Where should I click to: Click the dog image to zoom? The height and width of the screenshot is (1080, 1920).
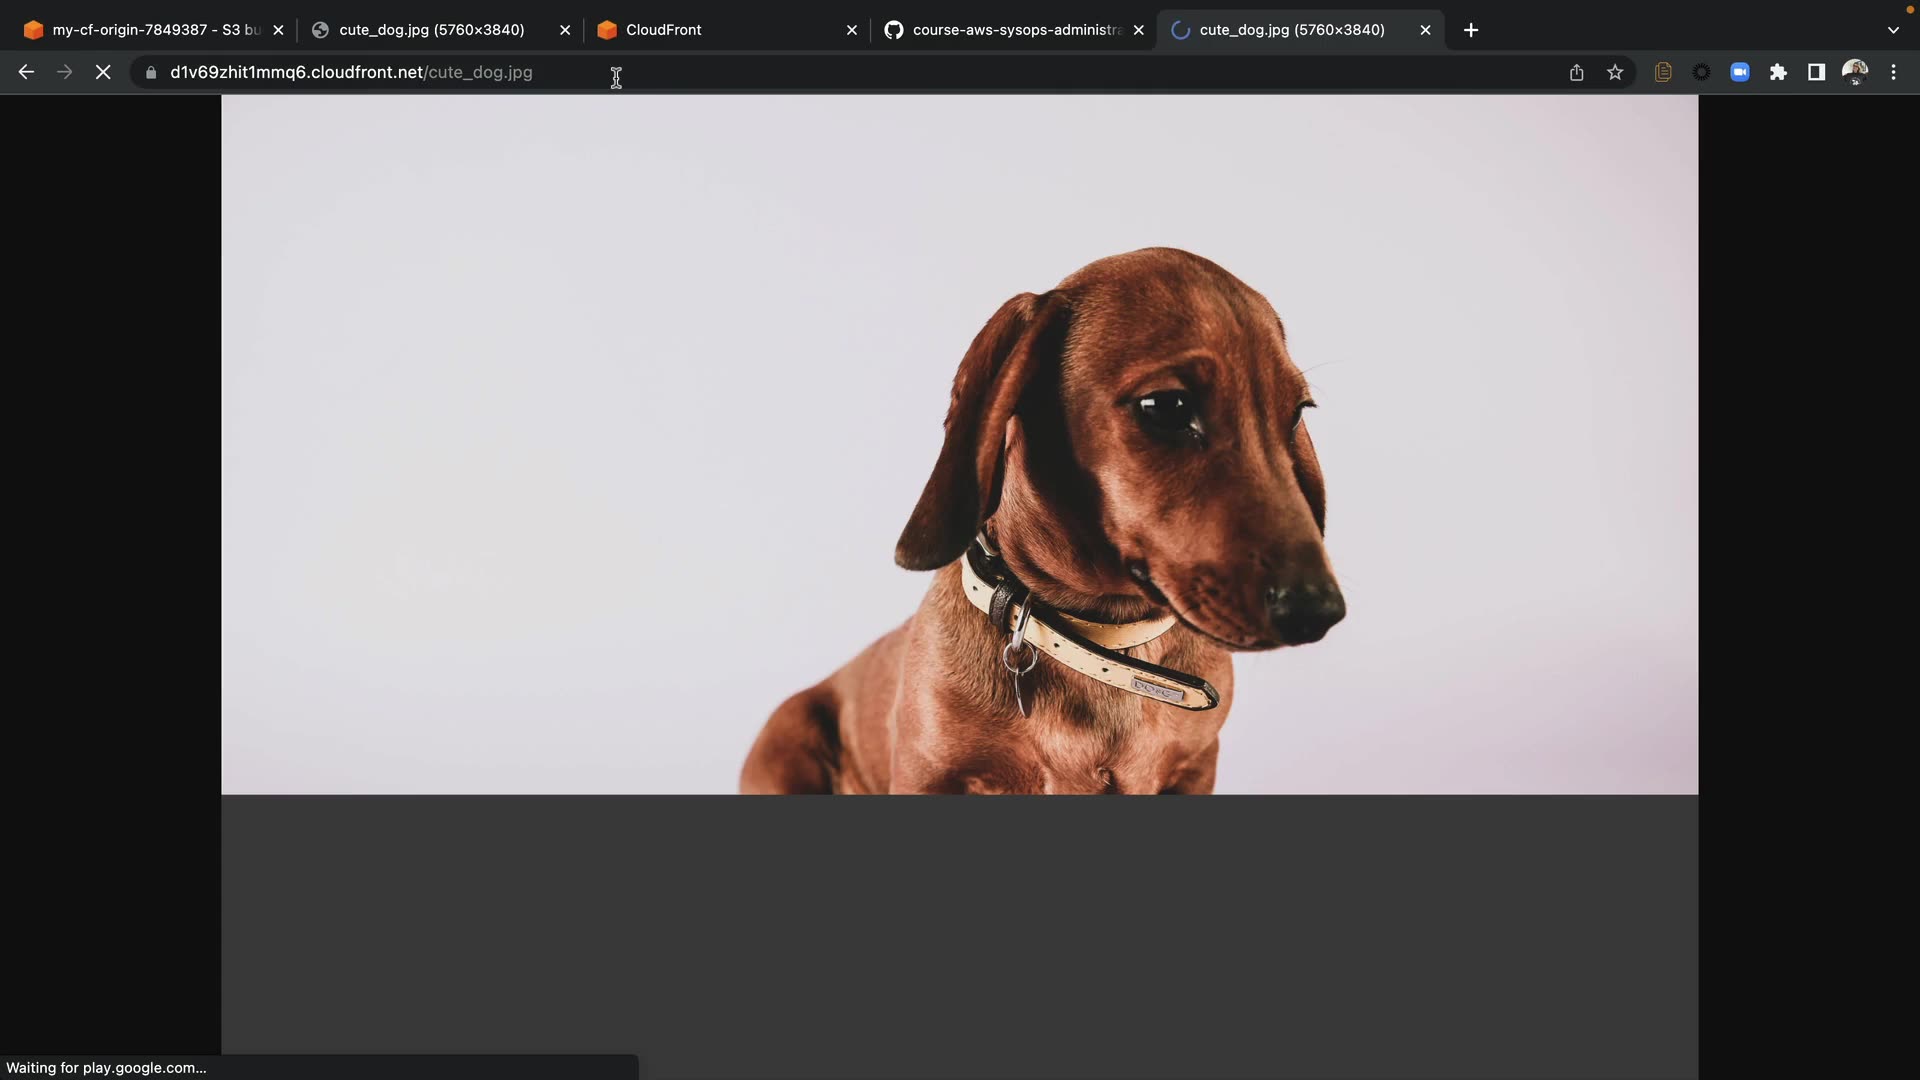pos(959,445)
